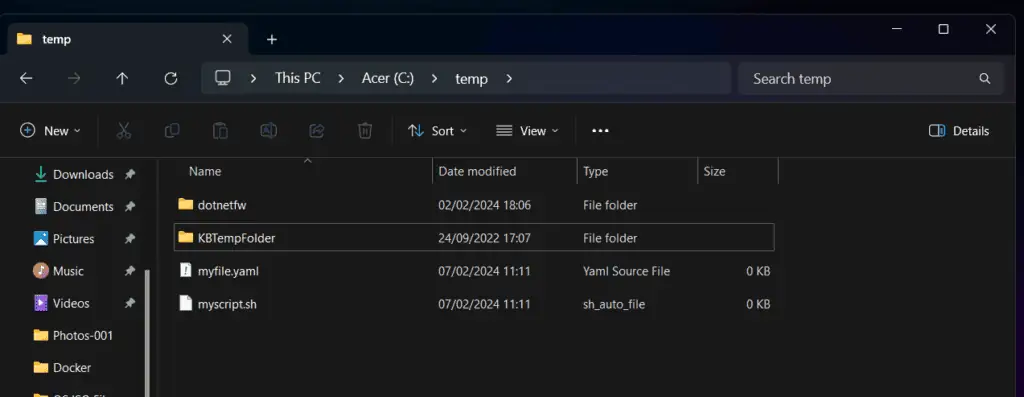Screen dimensions: 1024x397
Task: Click the pin icon next to Videos
Action: tap(130, 303)
